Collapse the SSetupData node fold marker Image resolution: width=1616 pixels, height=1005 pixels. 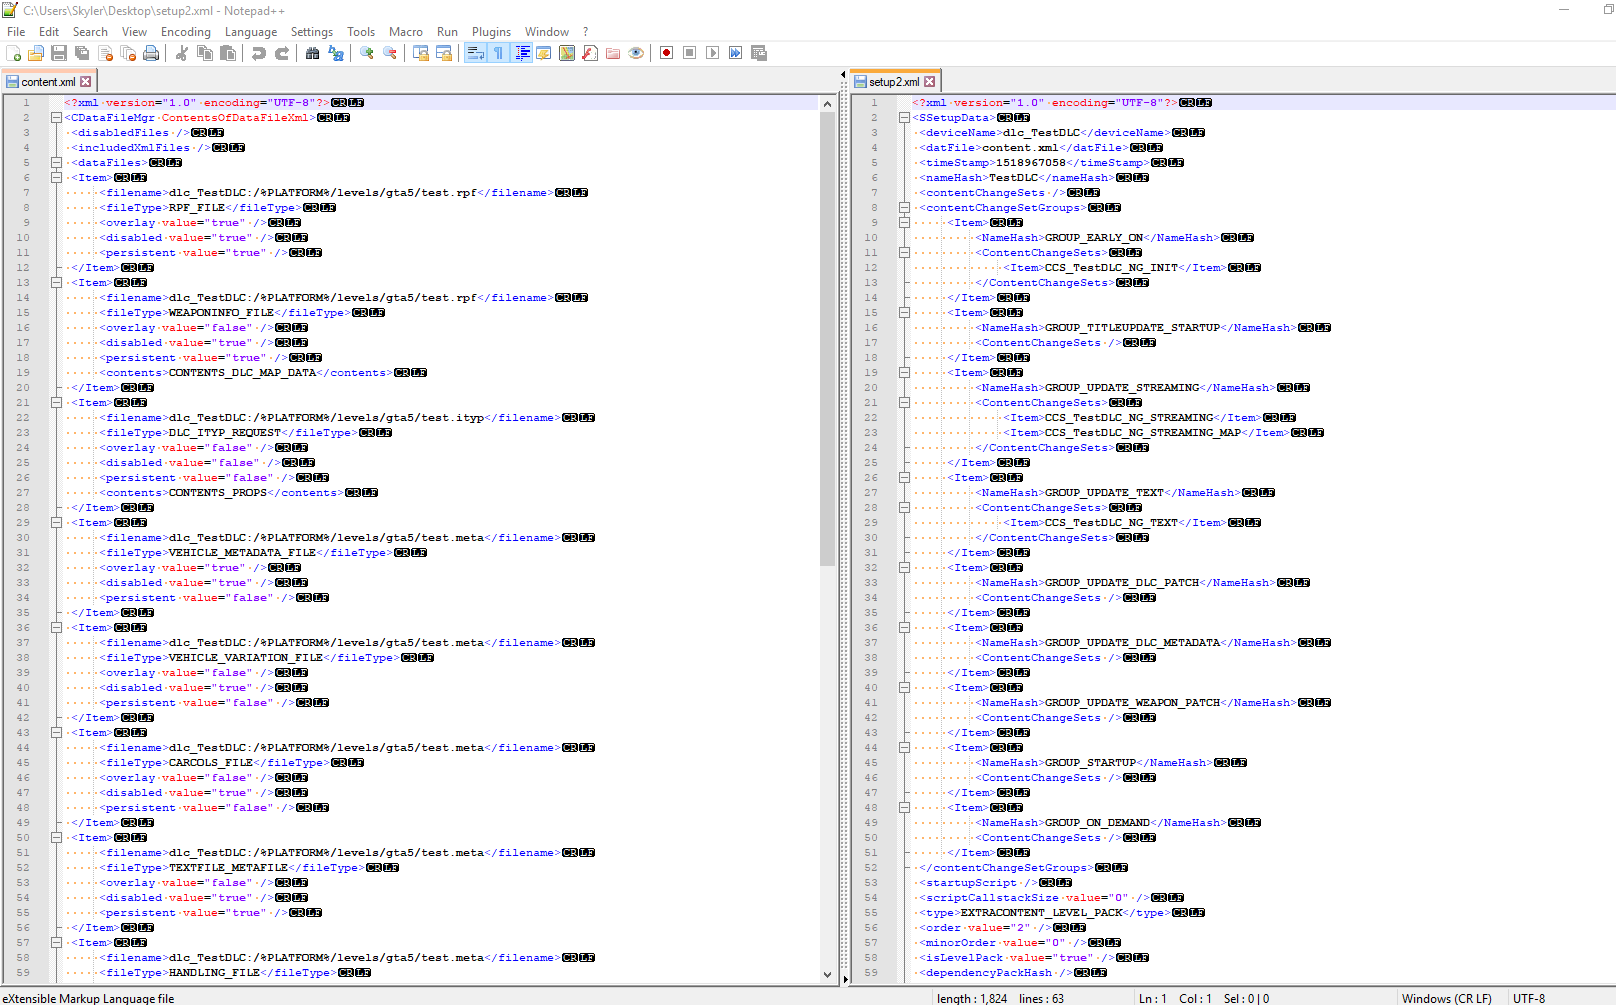click(904, 118)
